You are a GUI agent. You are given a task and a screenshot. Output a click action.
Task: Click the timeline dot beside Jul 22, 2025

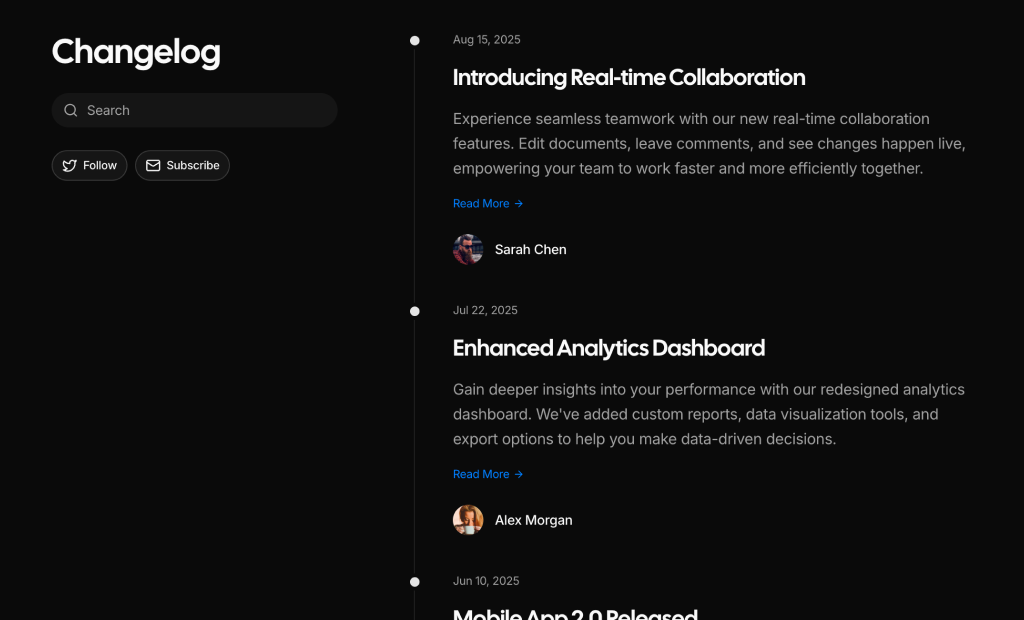[415, 310]
